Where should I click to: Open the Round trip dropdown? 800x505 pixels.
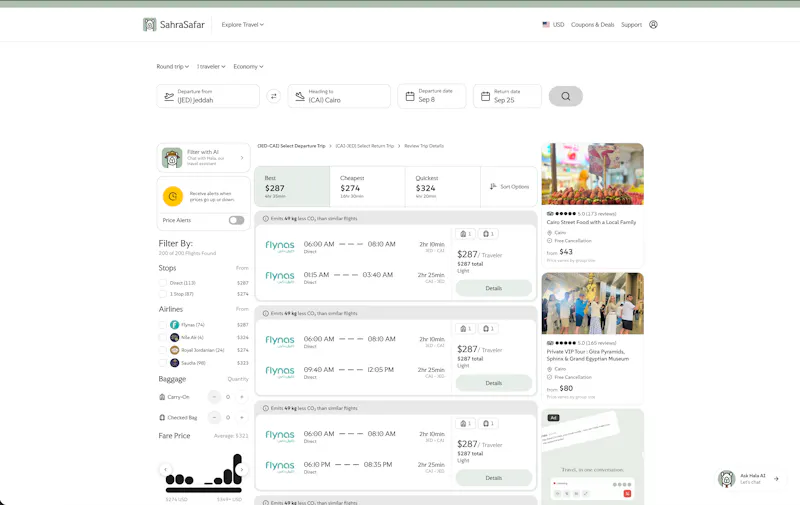(172, 66)
